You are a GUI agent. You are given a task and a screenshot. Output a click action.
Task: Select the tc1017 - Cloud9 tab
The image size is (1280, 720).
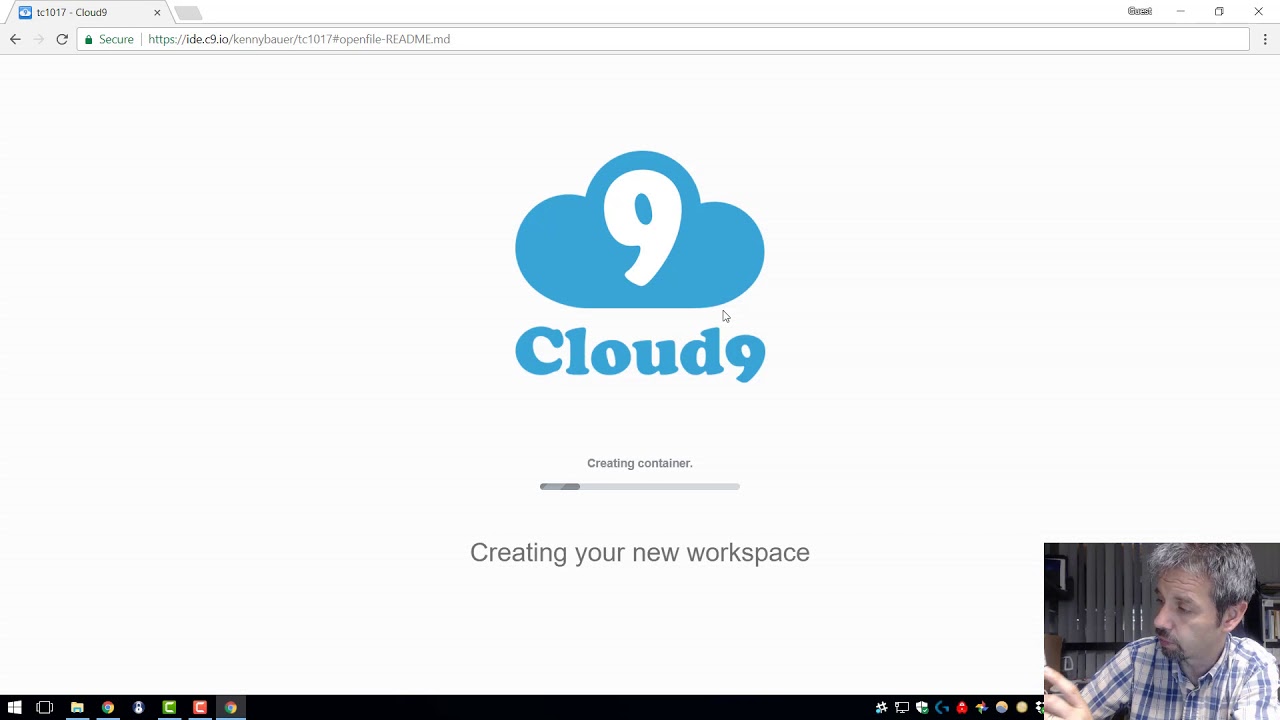pyautogui.click(x=90, y=12)
